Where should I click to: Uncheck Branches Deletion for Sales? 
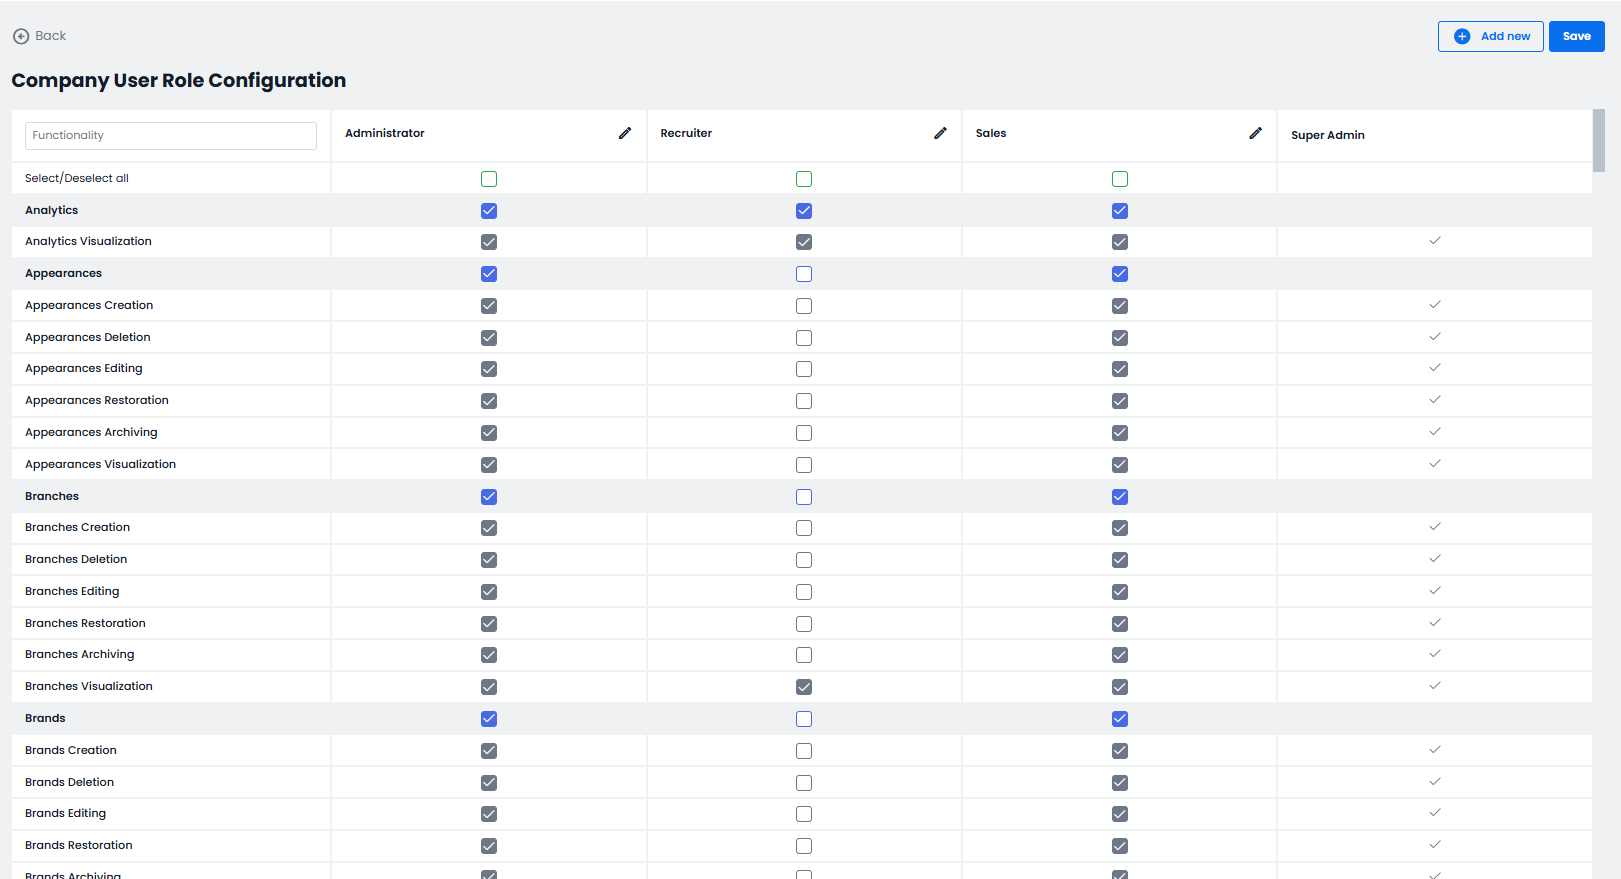[1120, 560]
